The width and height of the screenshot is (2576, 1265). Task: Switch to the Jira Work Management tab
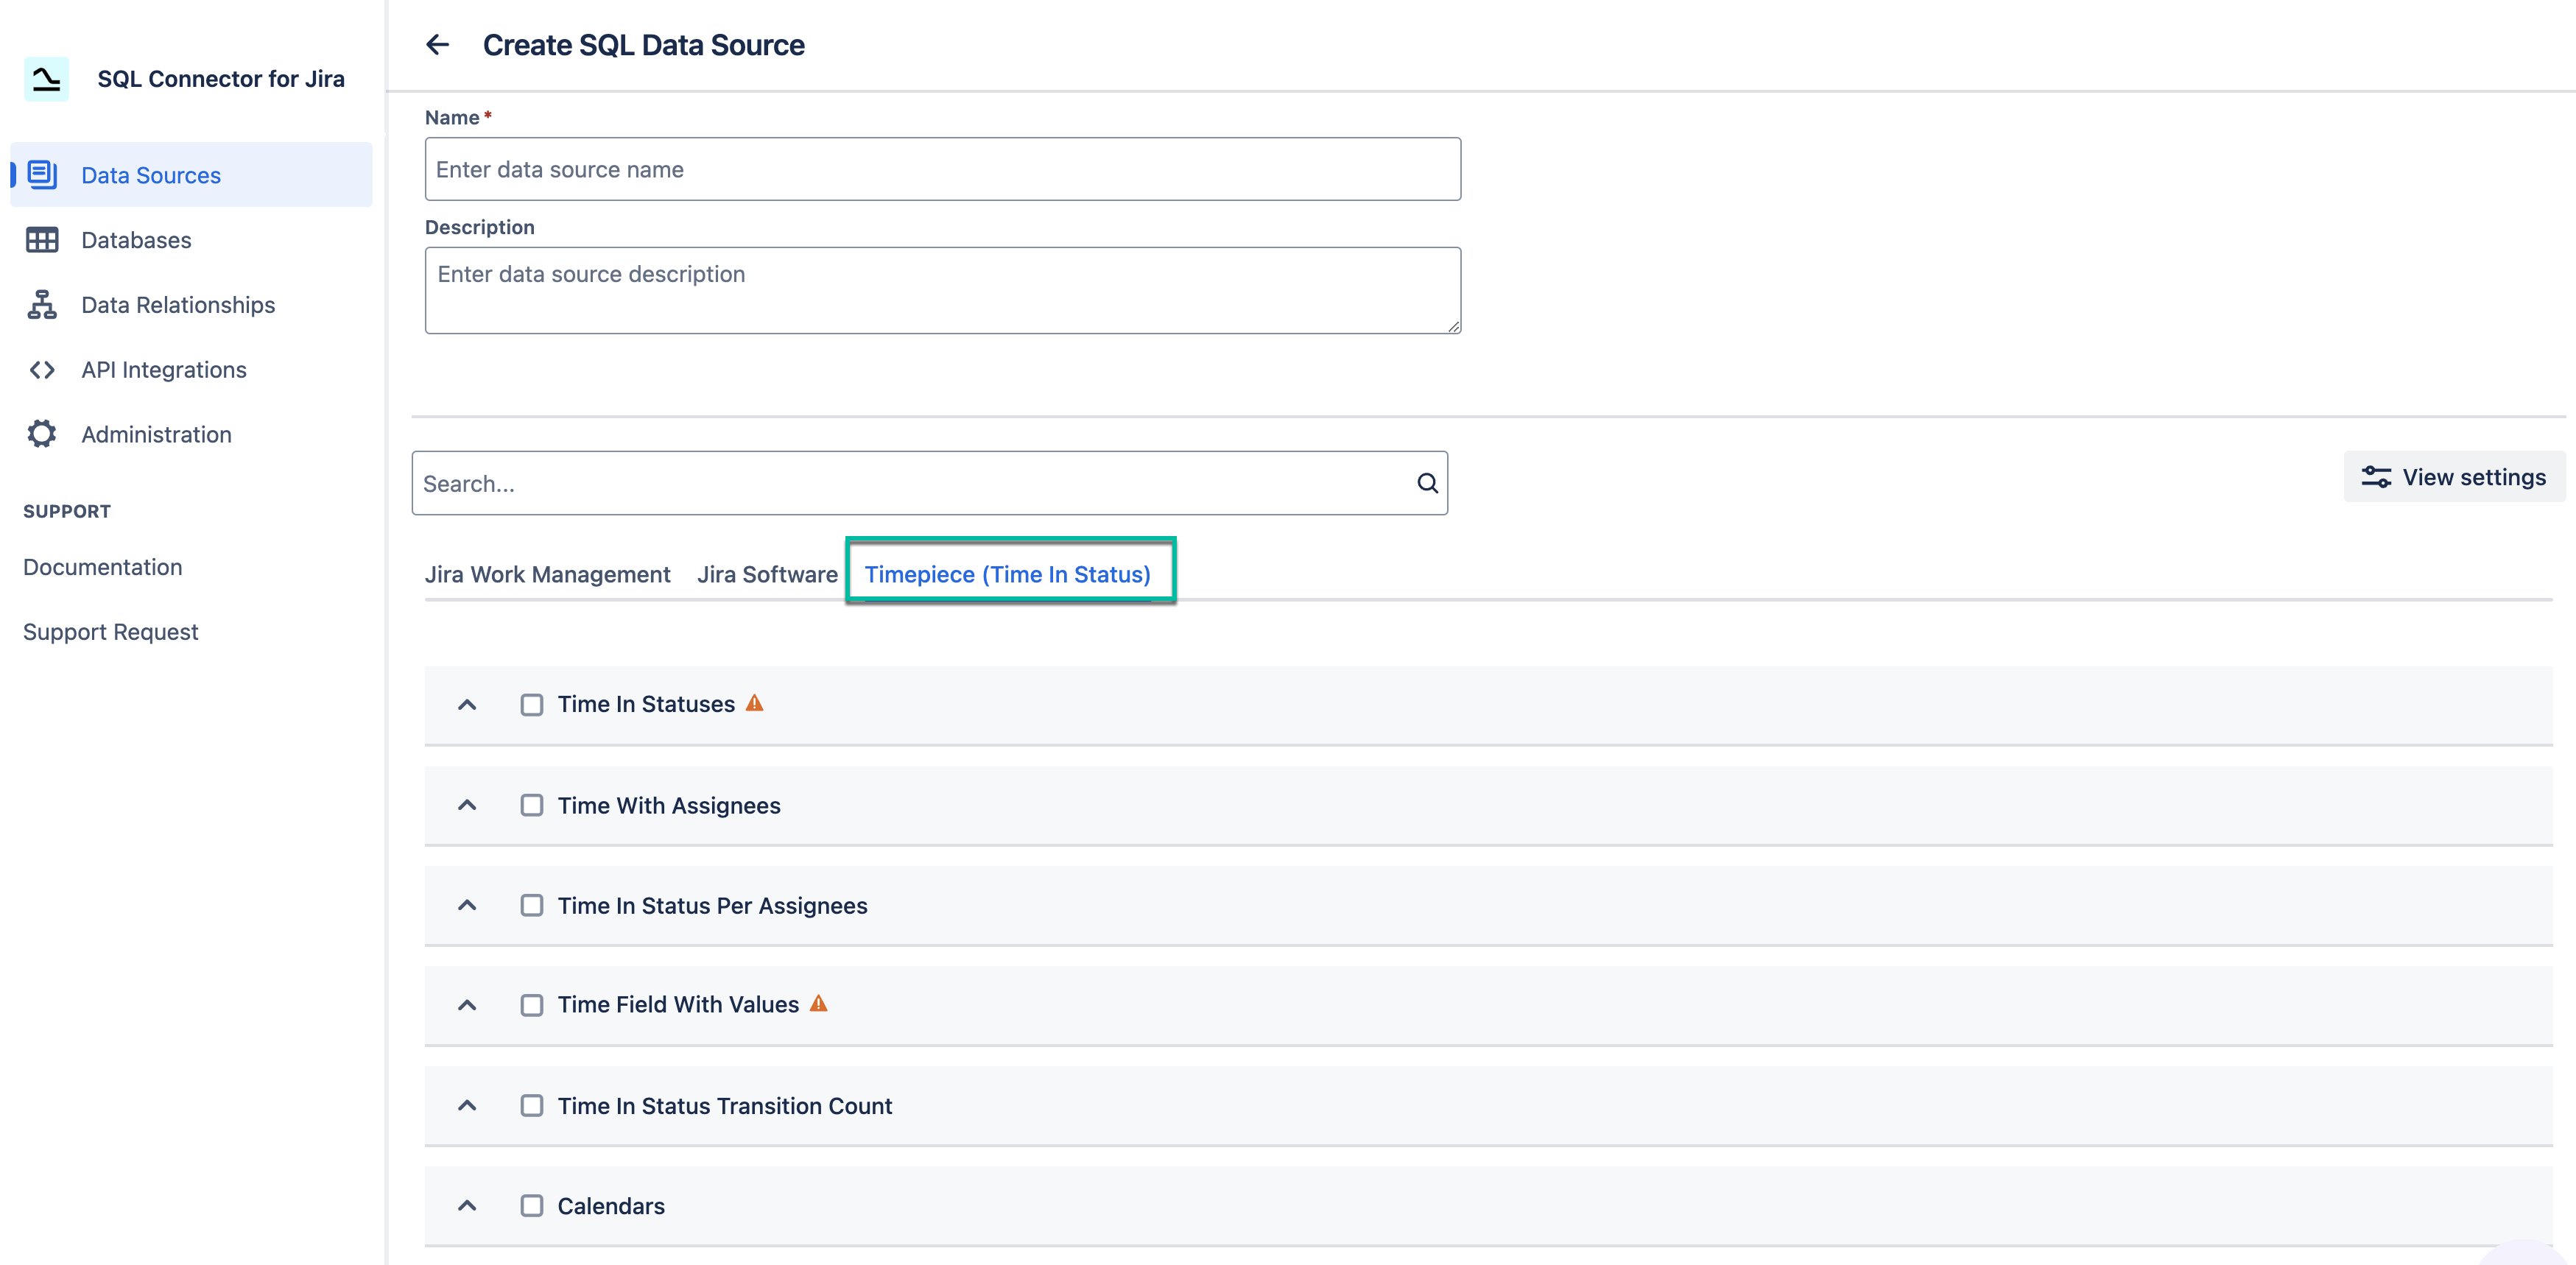click(x=547, y=574)
